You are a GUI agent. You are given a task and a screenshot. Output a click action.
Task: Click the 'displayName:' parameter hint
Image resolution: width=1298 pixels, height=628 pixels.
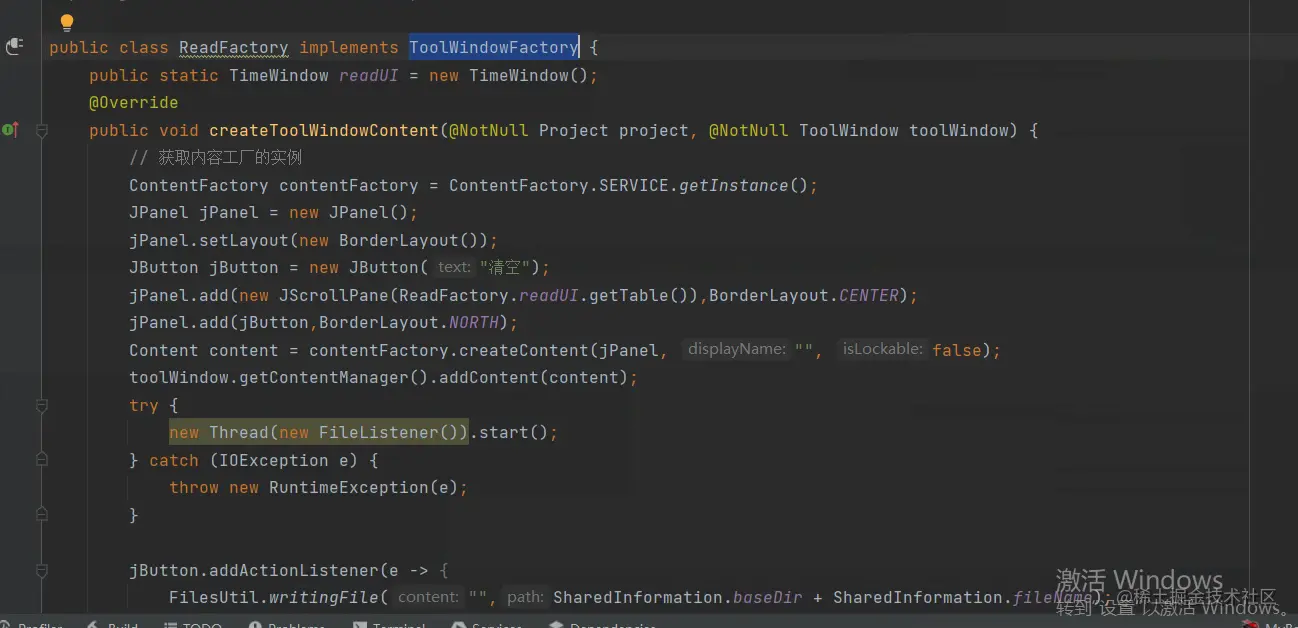737,349
